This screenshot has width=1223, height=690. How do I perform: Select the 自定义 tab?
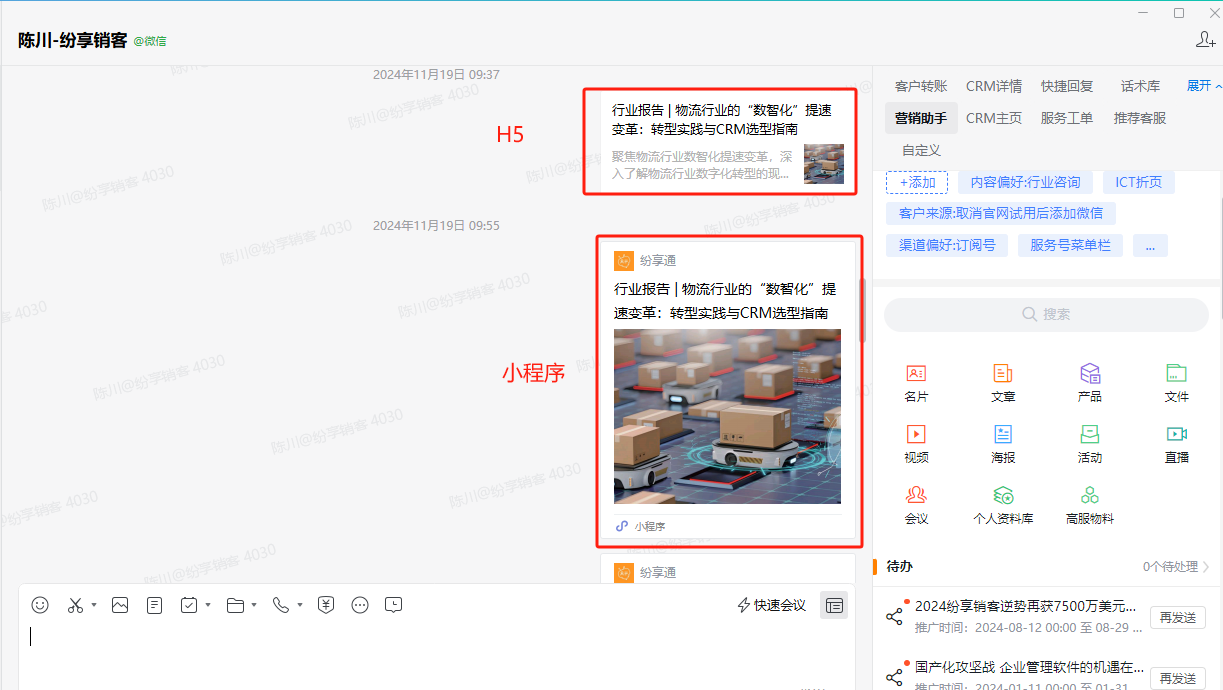(921, 150)
